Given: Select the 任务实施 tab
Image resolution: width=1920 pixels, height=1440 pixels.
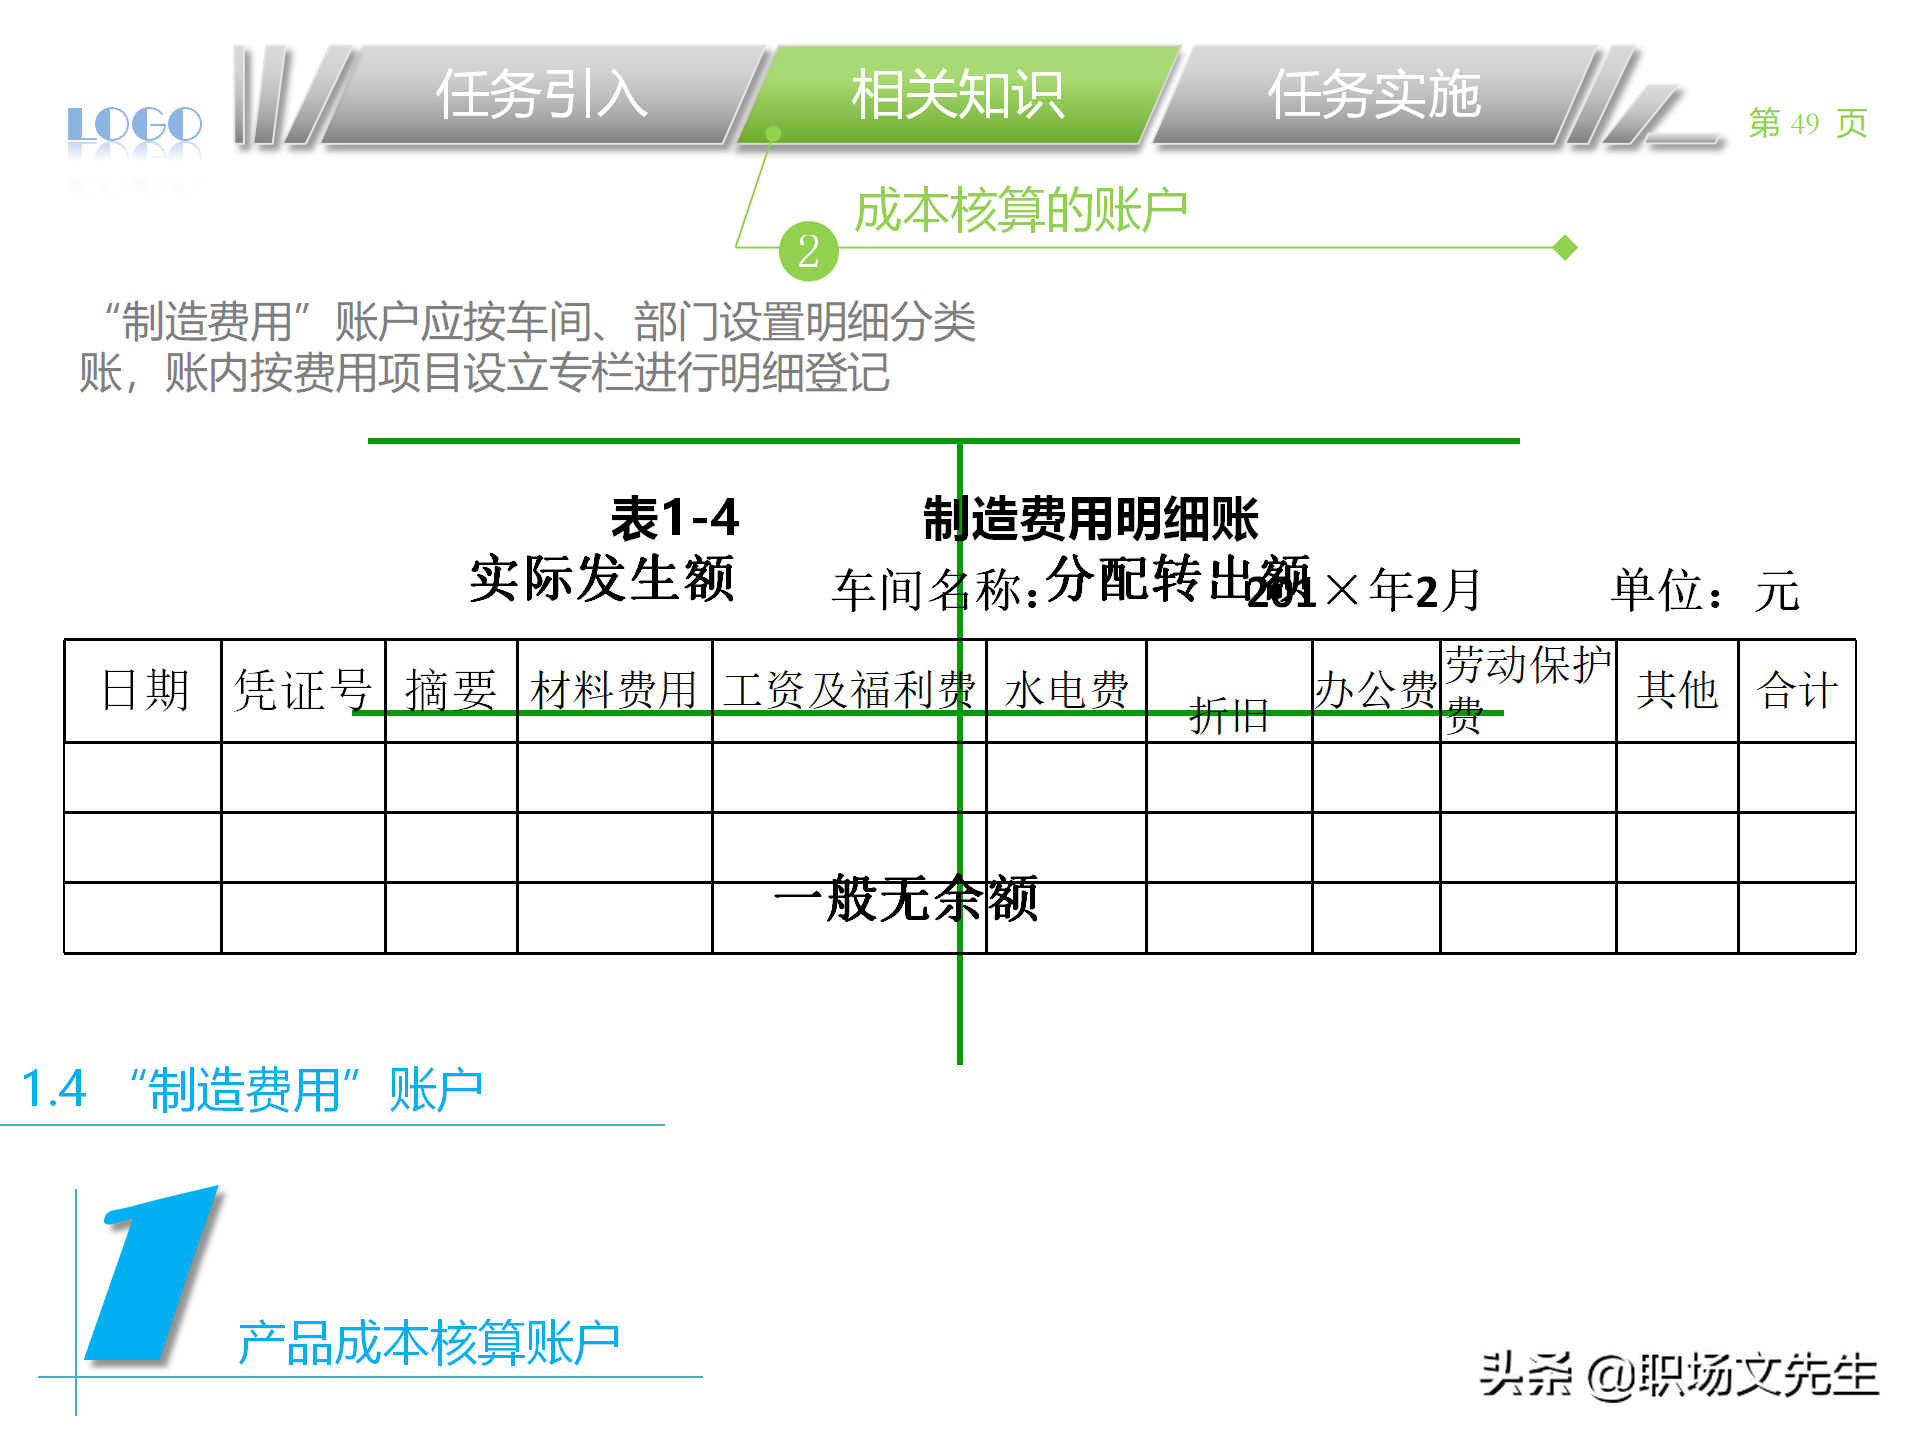Looking at the screenshot, I should (1373, 96).
